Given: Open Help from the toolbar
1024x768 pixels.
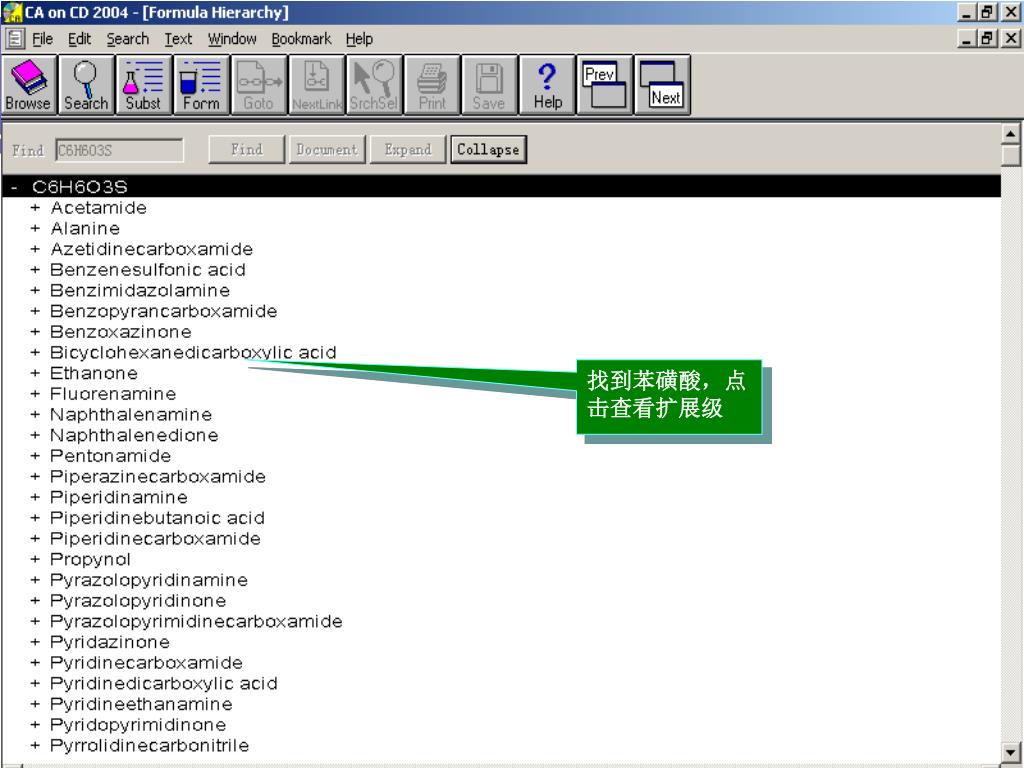Looking at the screenshot, I should point(547,86).
